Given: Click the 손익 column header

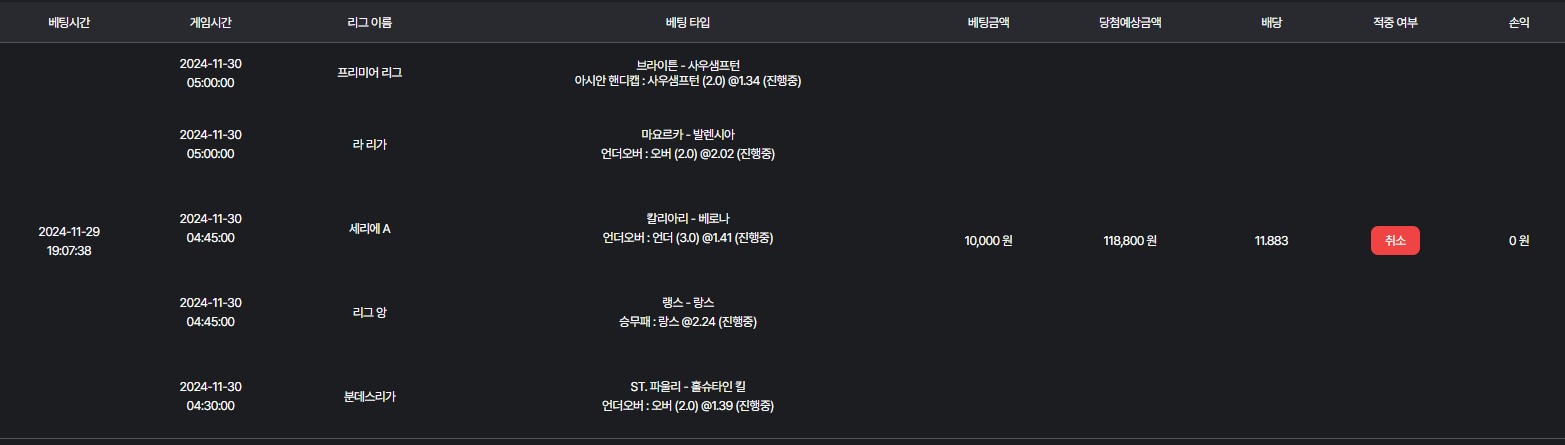Looking at the screenshot, I should tap(1519, 22).
